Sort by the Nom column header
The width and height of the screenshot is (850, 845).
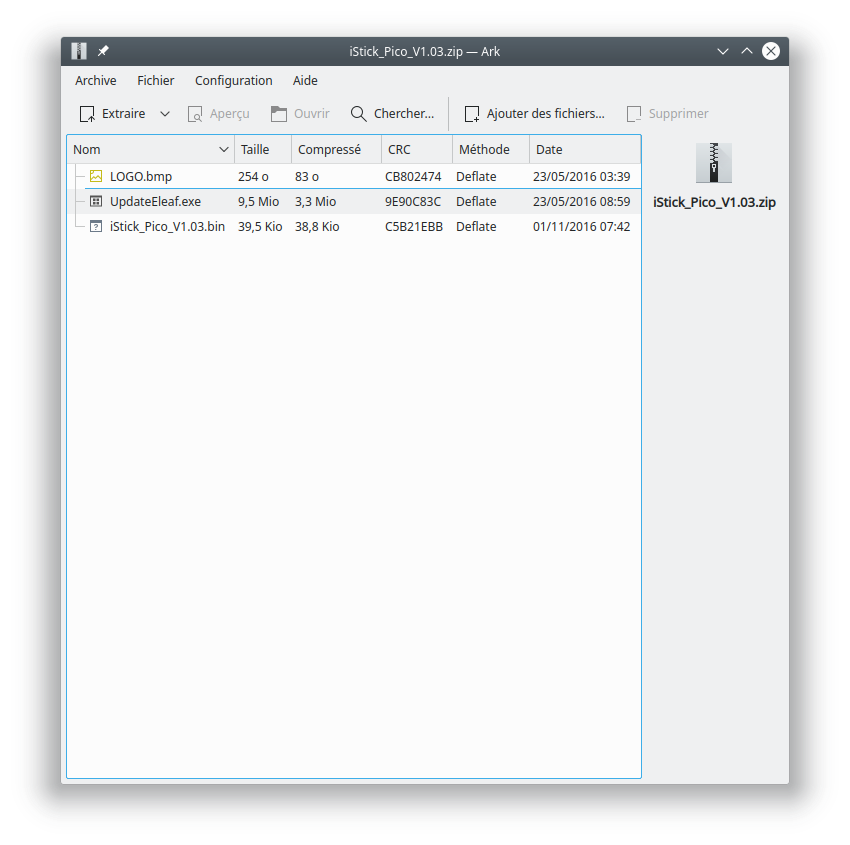coord(151,150)
